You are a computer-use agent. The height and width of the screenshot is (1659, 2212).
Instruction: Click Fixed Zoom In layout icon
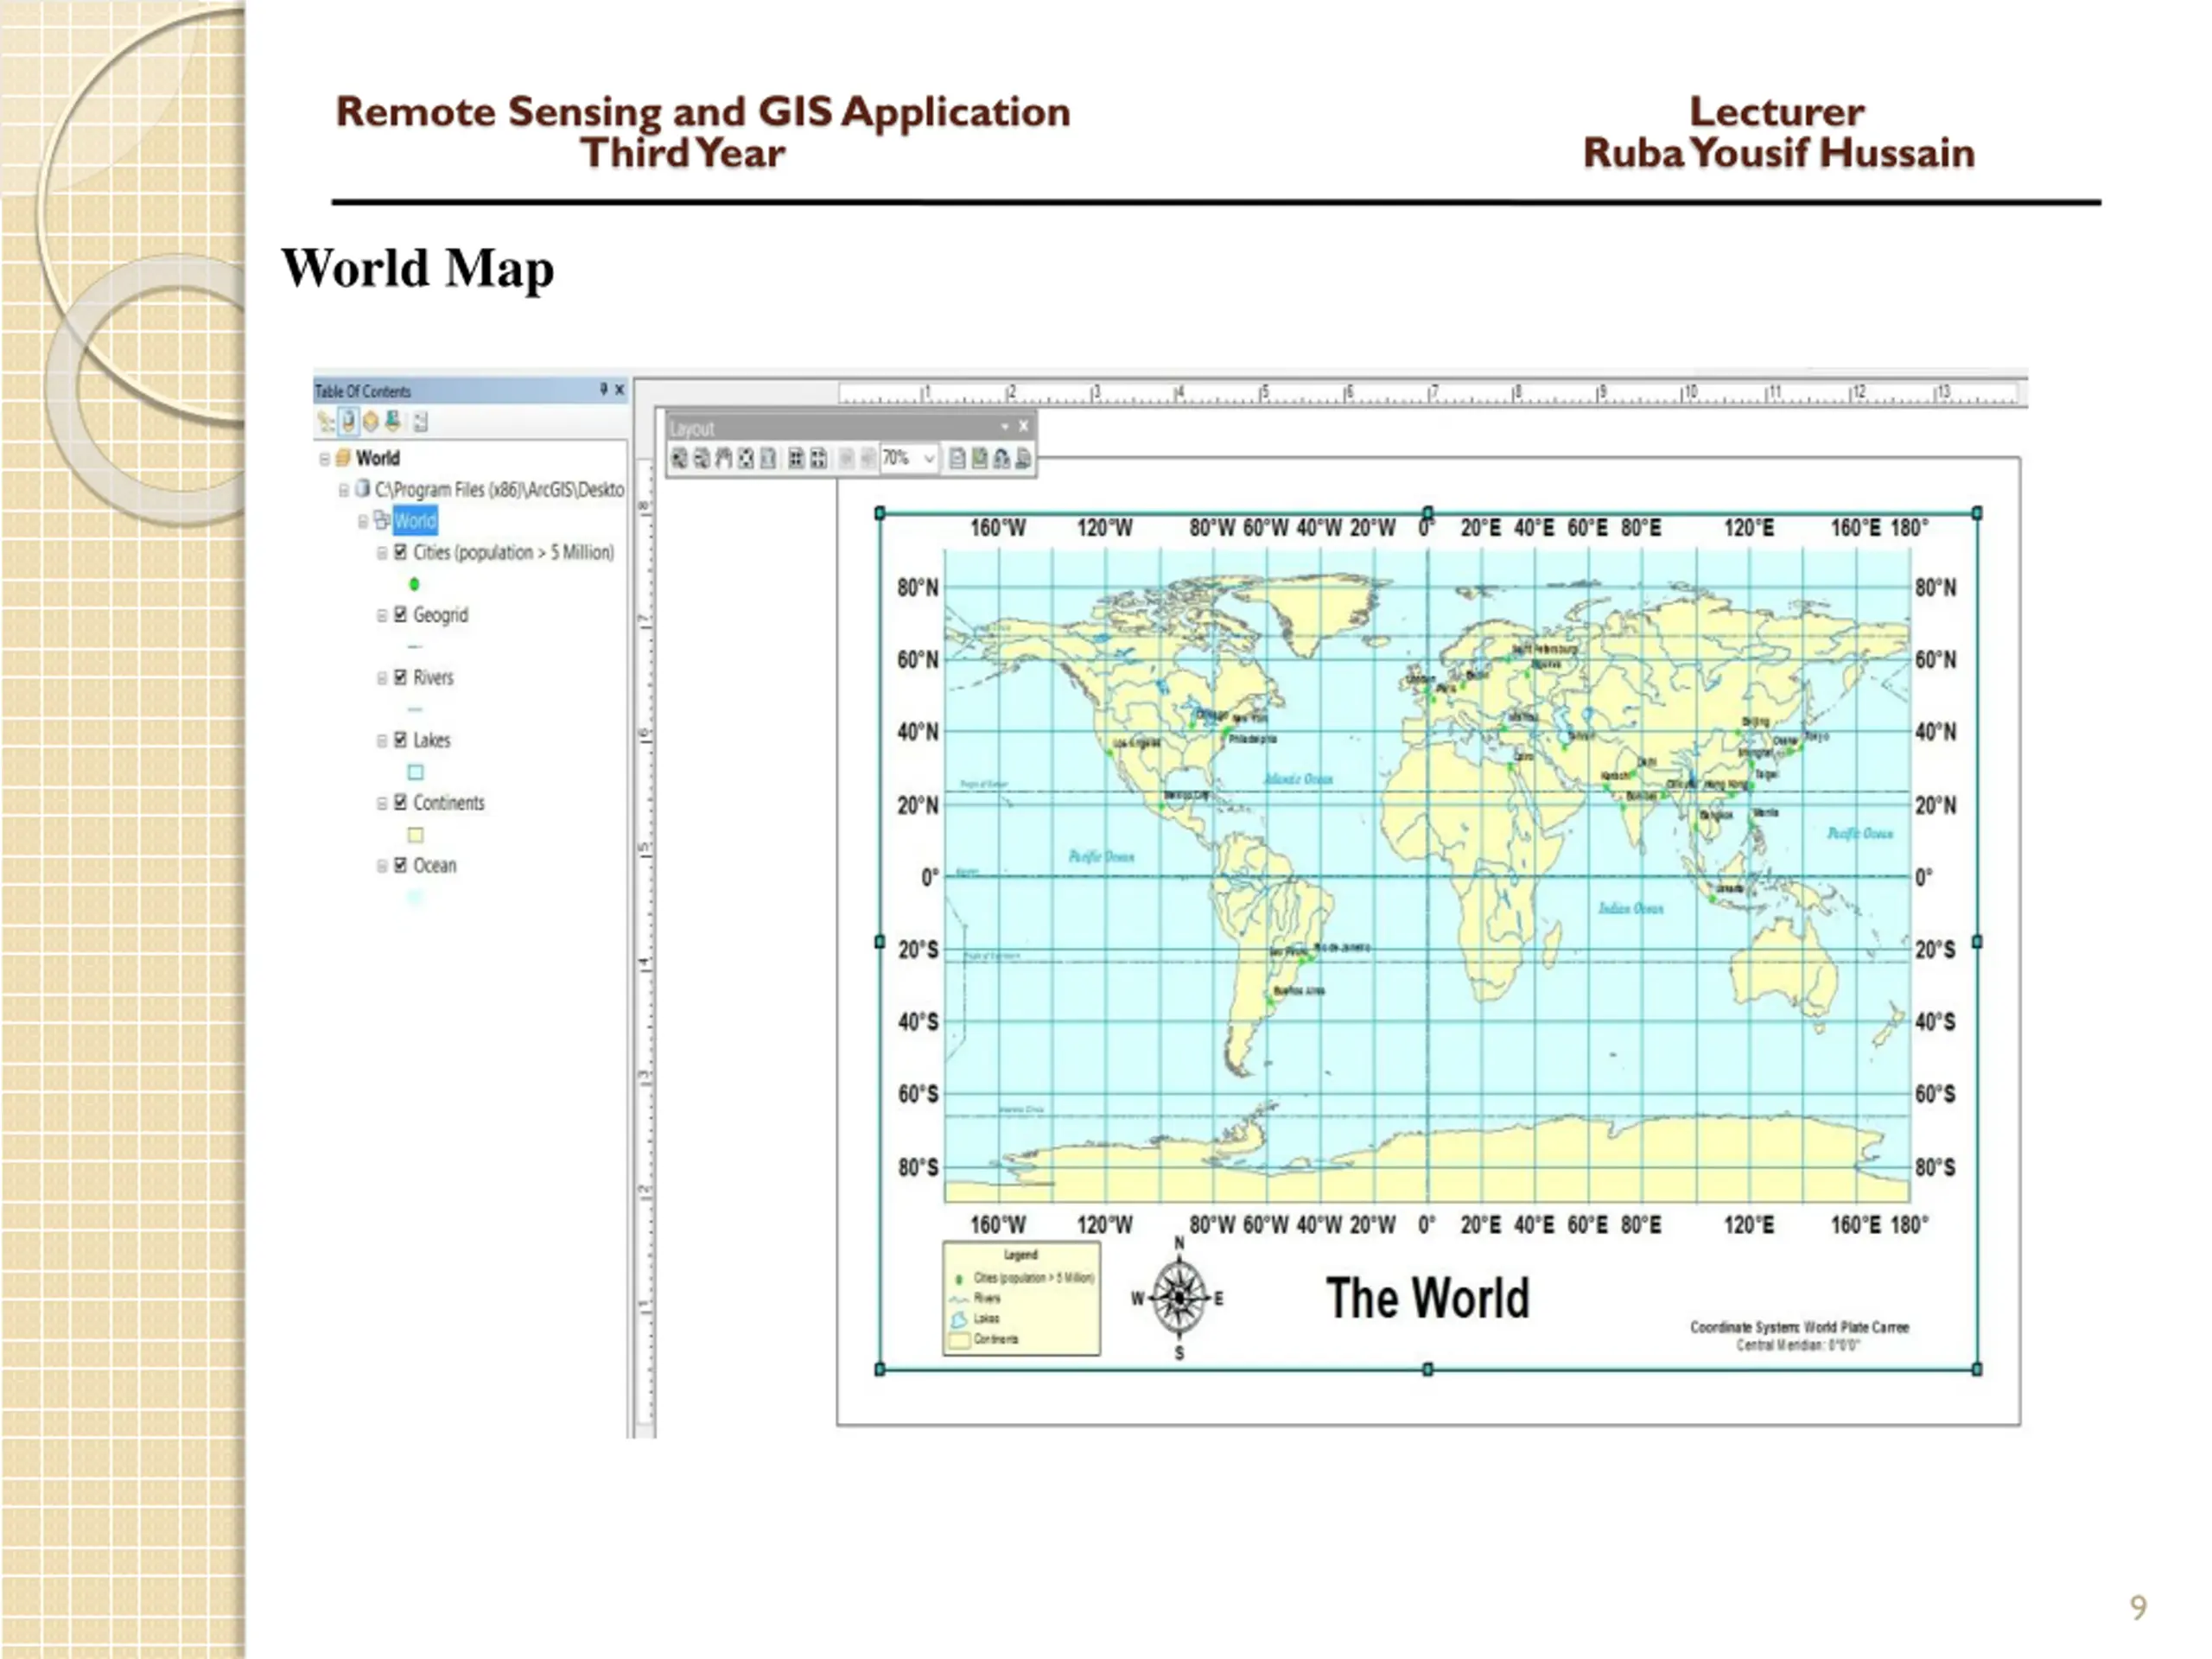(797, 459)
